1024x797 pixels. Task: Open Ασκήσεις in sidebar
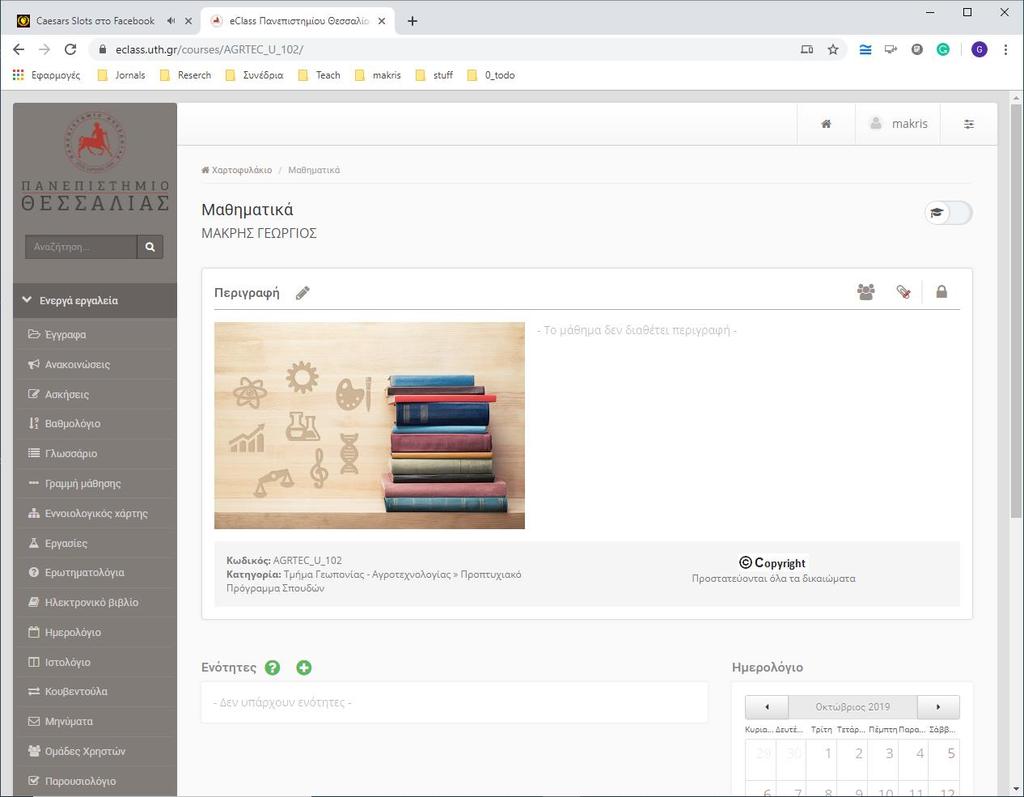click(95, 395)
